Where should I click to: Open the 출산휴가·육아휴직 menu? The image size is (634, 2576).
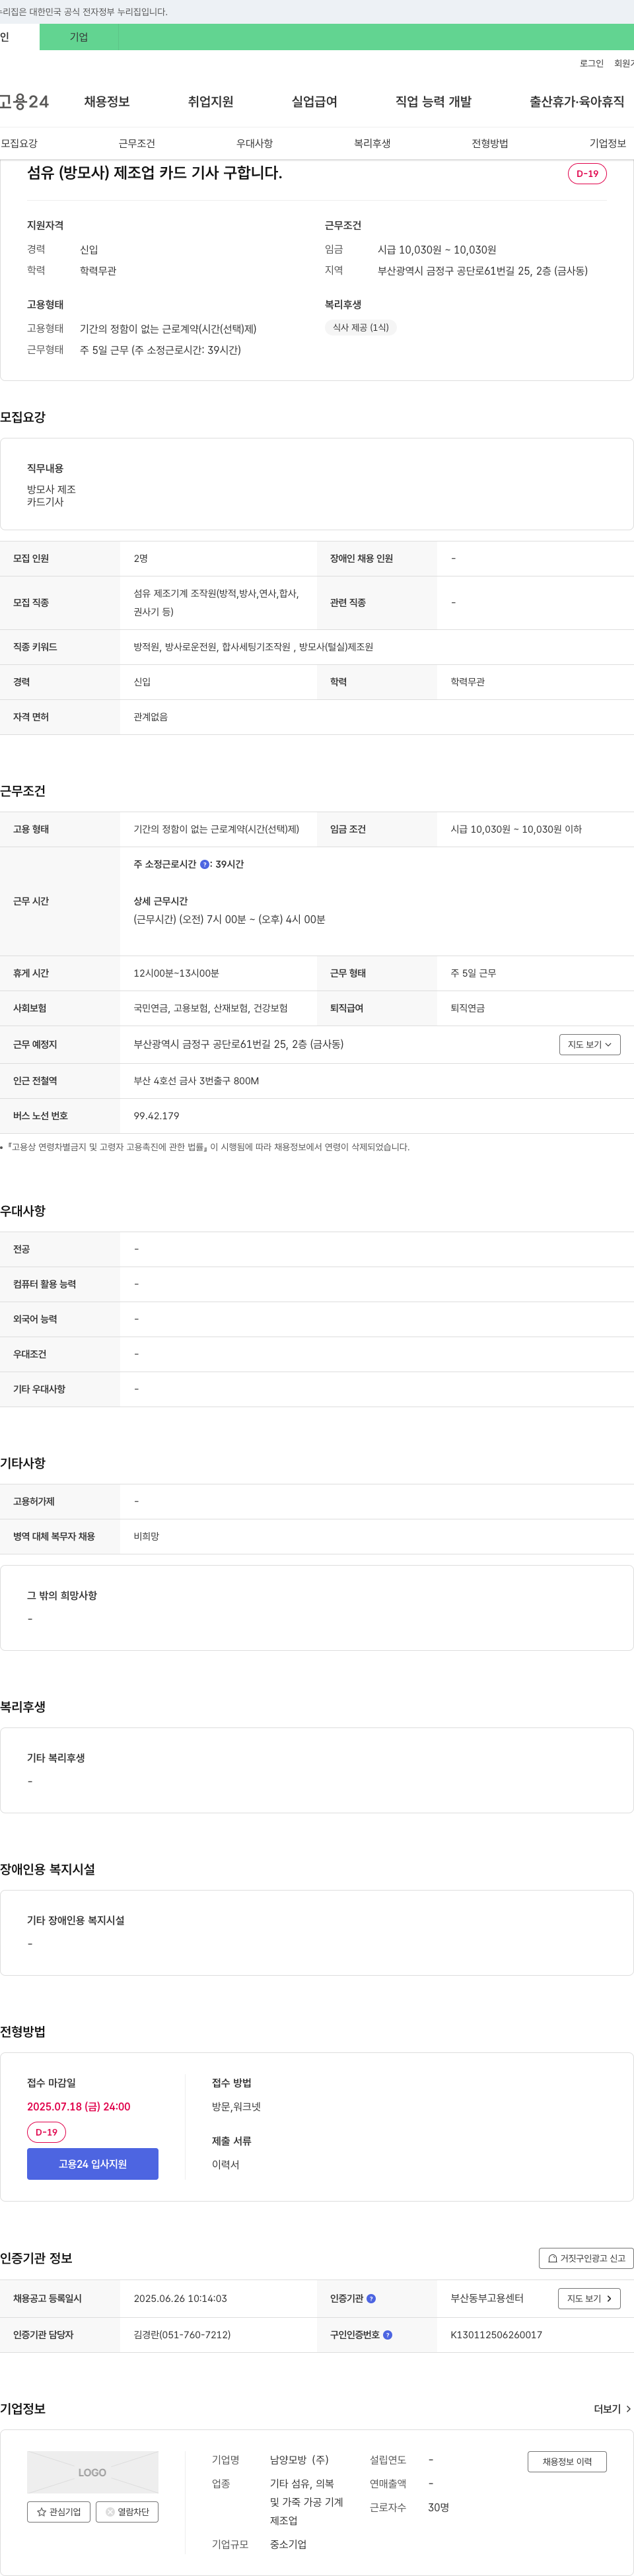577,102
